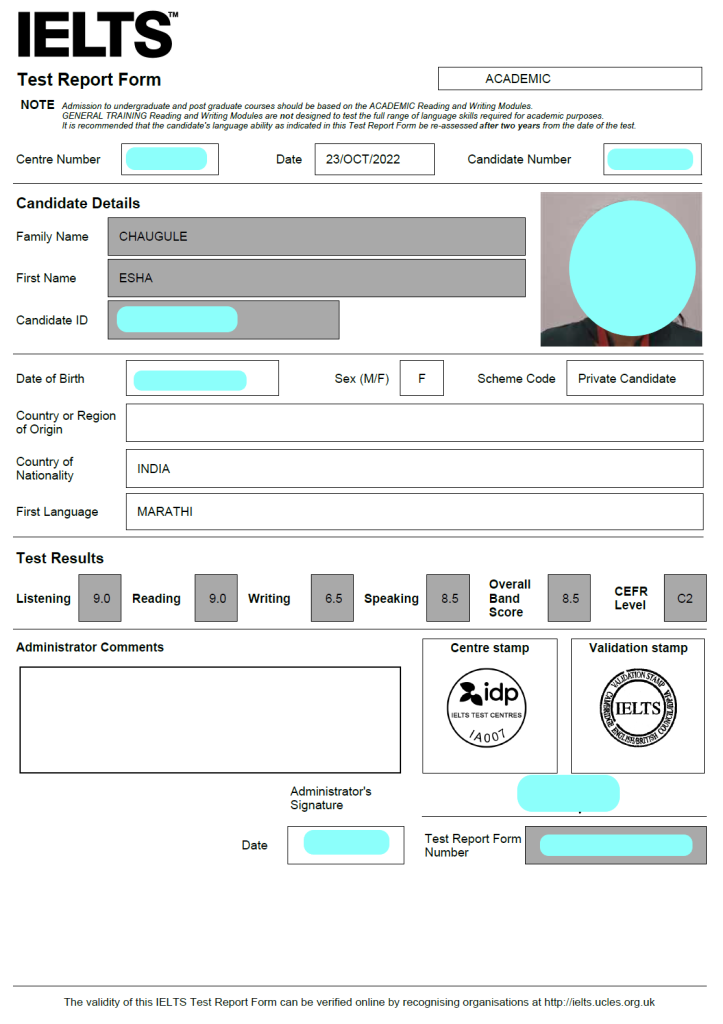Click inside the Administrator Comments box
Viewport: 723px width, 1024px height.
coord(210,719)
